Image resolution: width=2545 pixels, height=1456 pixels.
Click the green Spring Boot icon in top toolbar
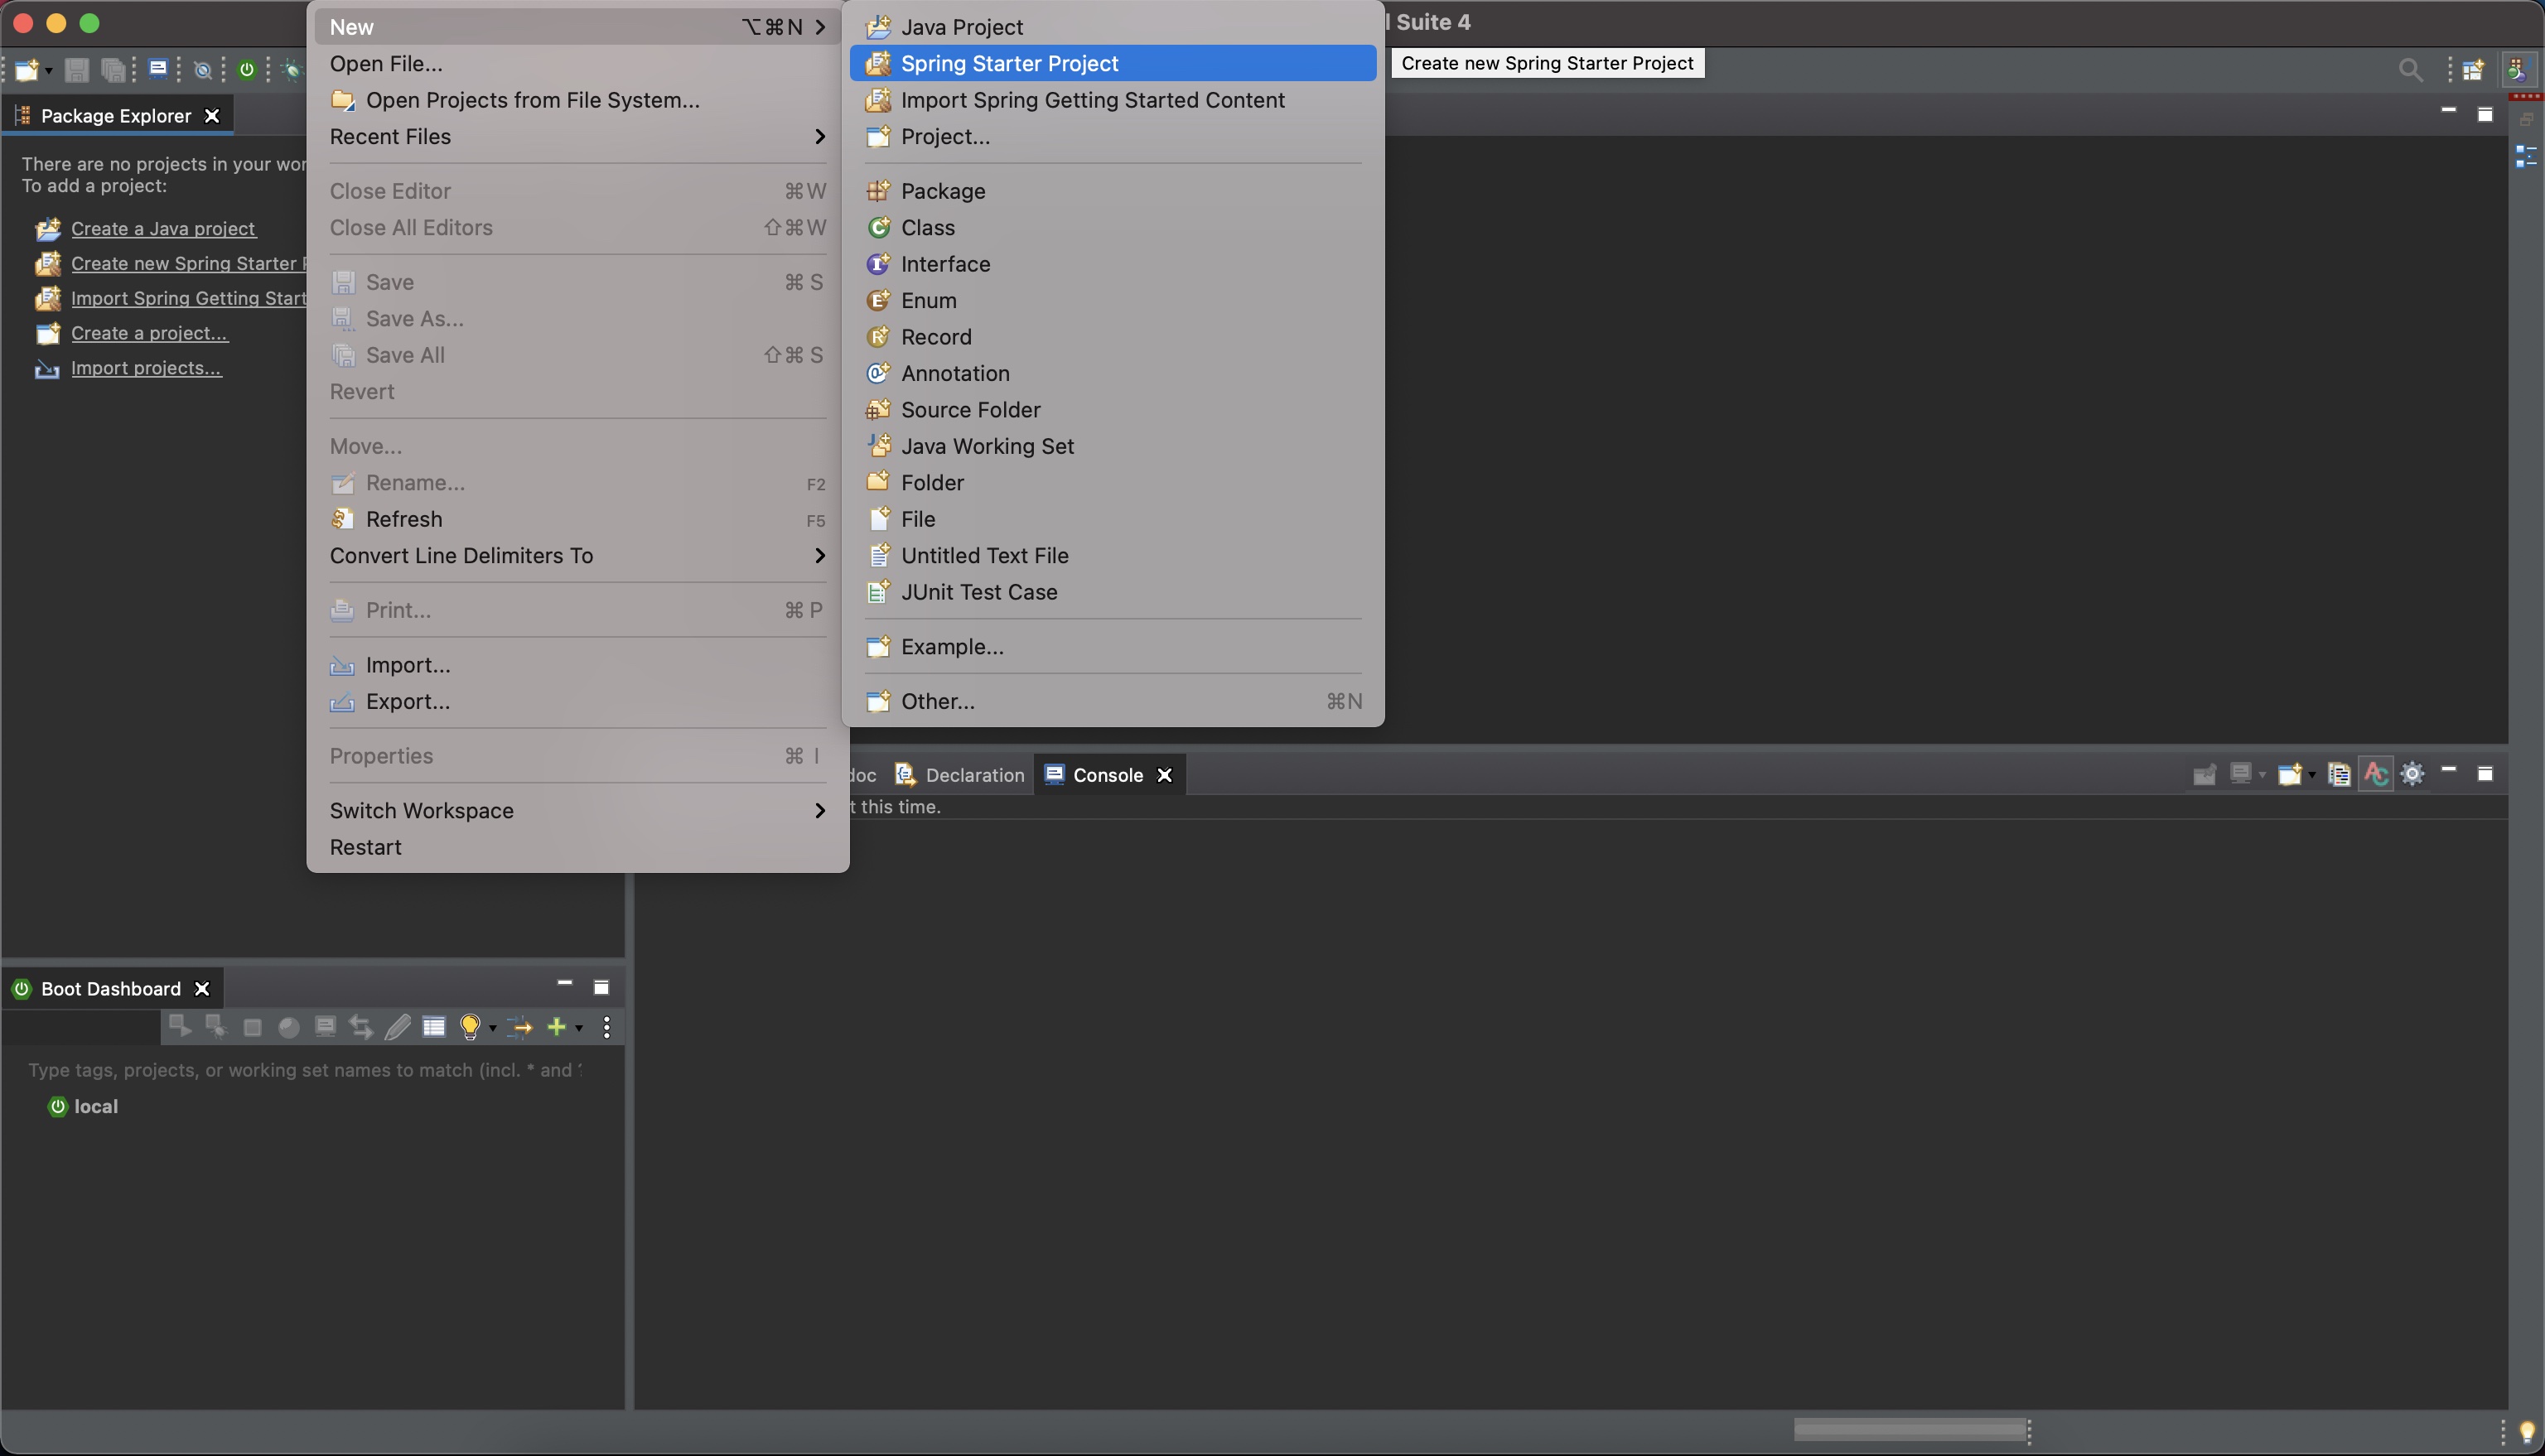click(x=247, y=70)
